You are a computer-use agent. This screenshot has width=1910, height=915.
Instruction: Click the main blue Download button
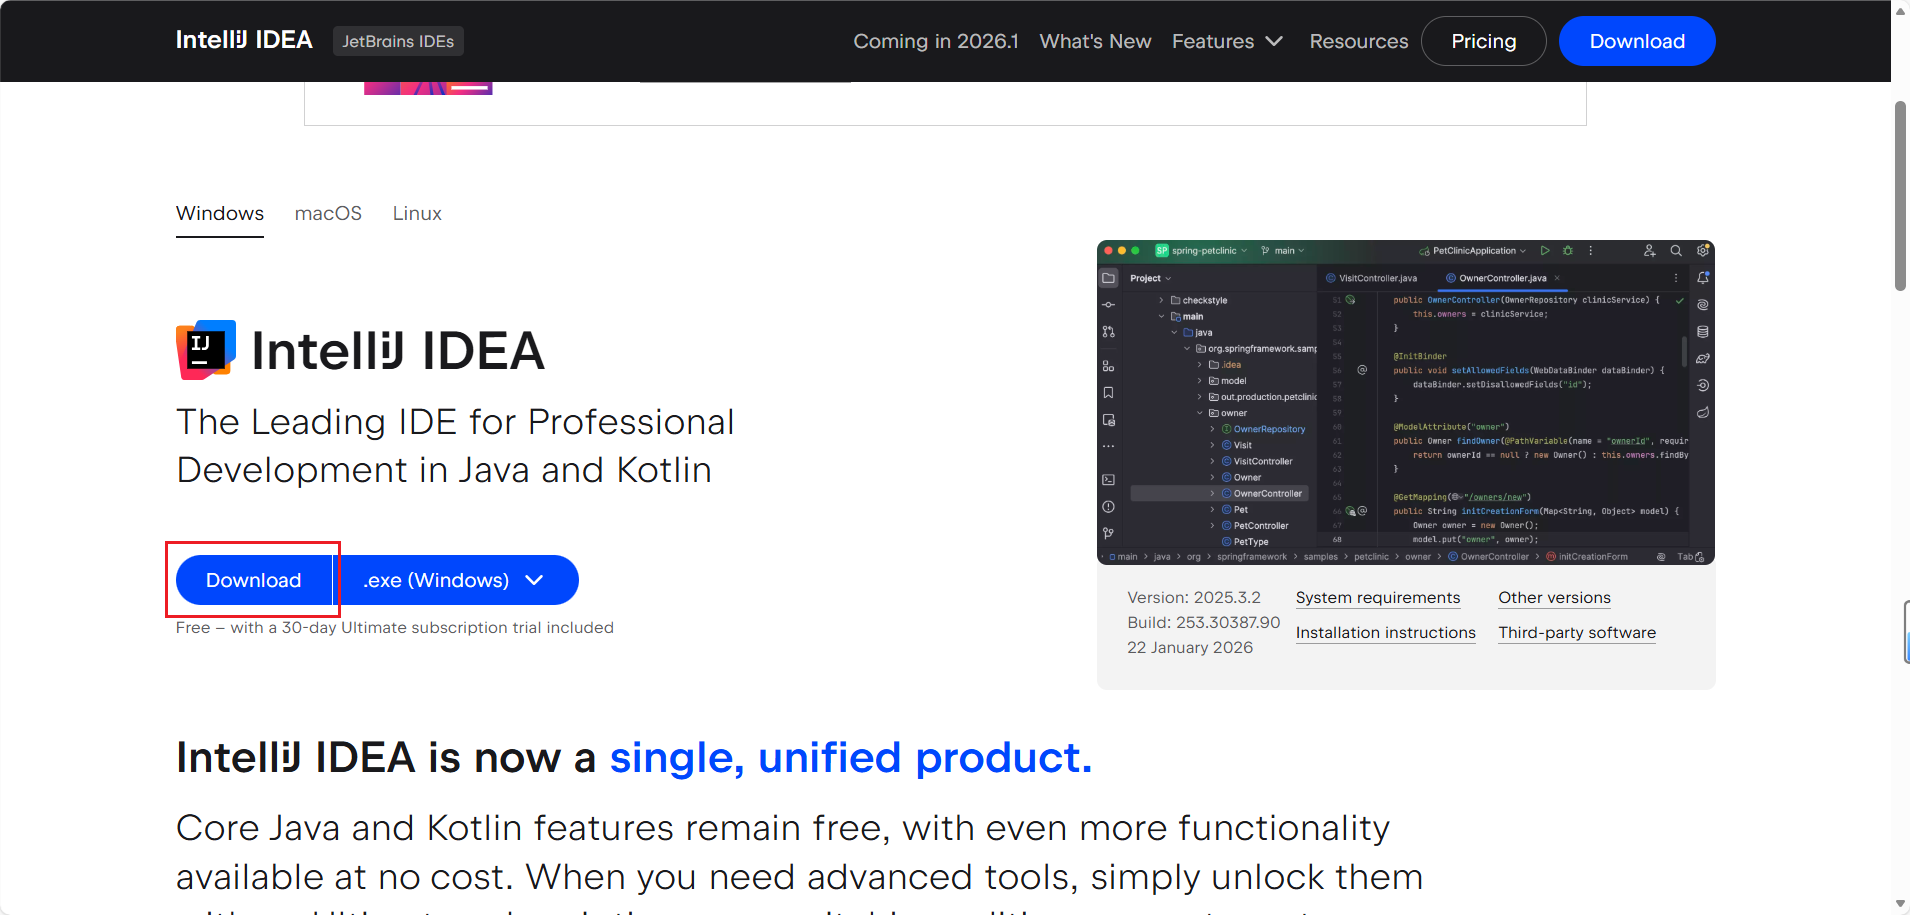coord(254,580)
